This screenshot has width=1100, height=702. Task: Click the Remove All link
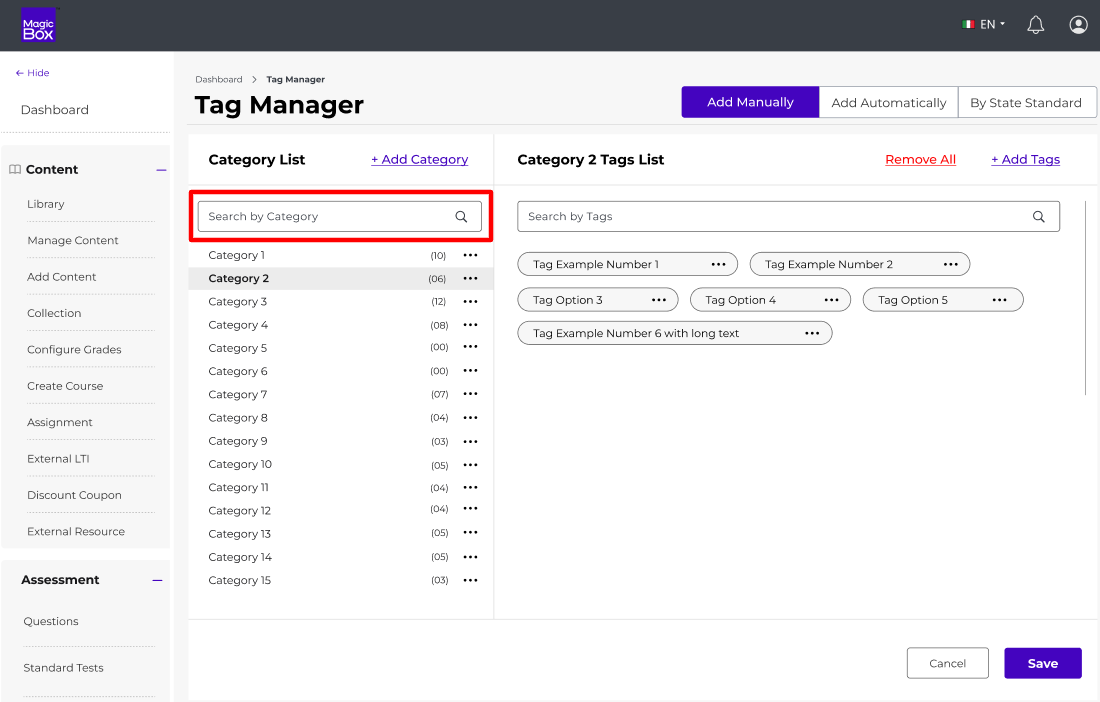[920, 160]
